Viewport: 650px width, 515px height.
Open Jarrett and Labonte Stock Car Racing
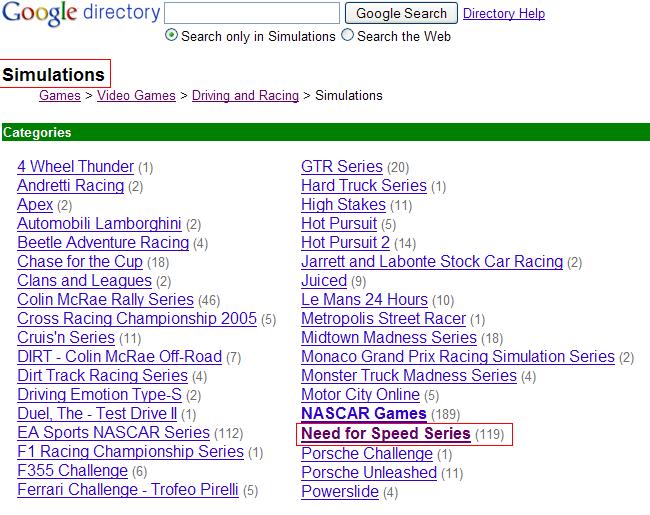tap(432, 262)
